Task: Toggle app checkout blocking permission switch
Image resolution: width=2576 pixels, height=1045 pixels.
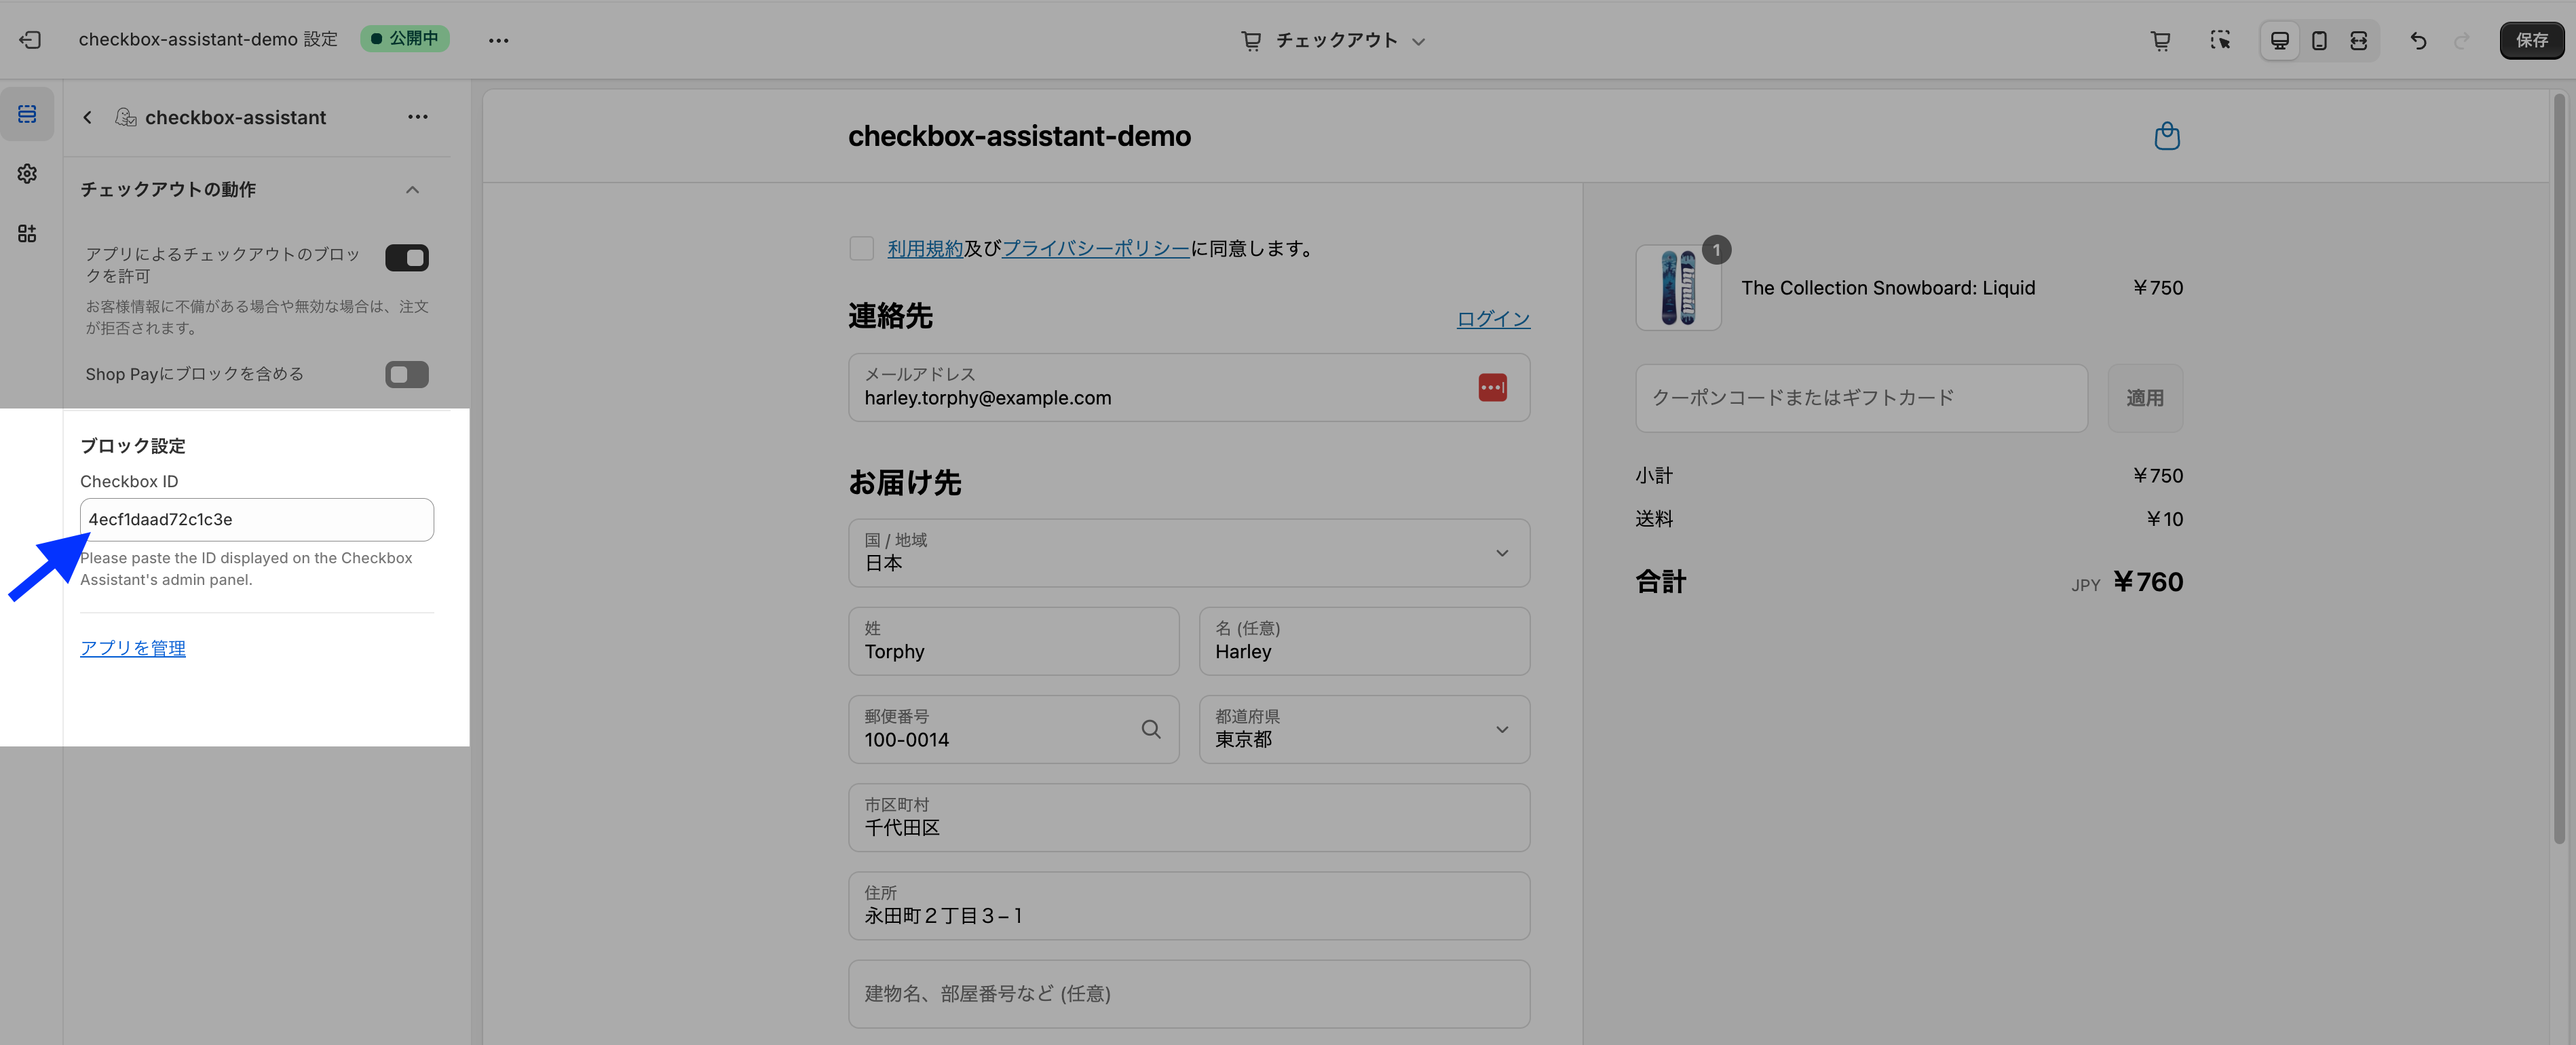Action: coord(406,258)
